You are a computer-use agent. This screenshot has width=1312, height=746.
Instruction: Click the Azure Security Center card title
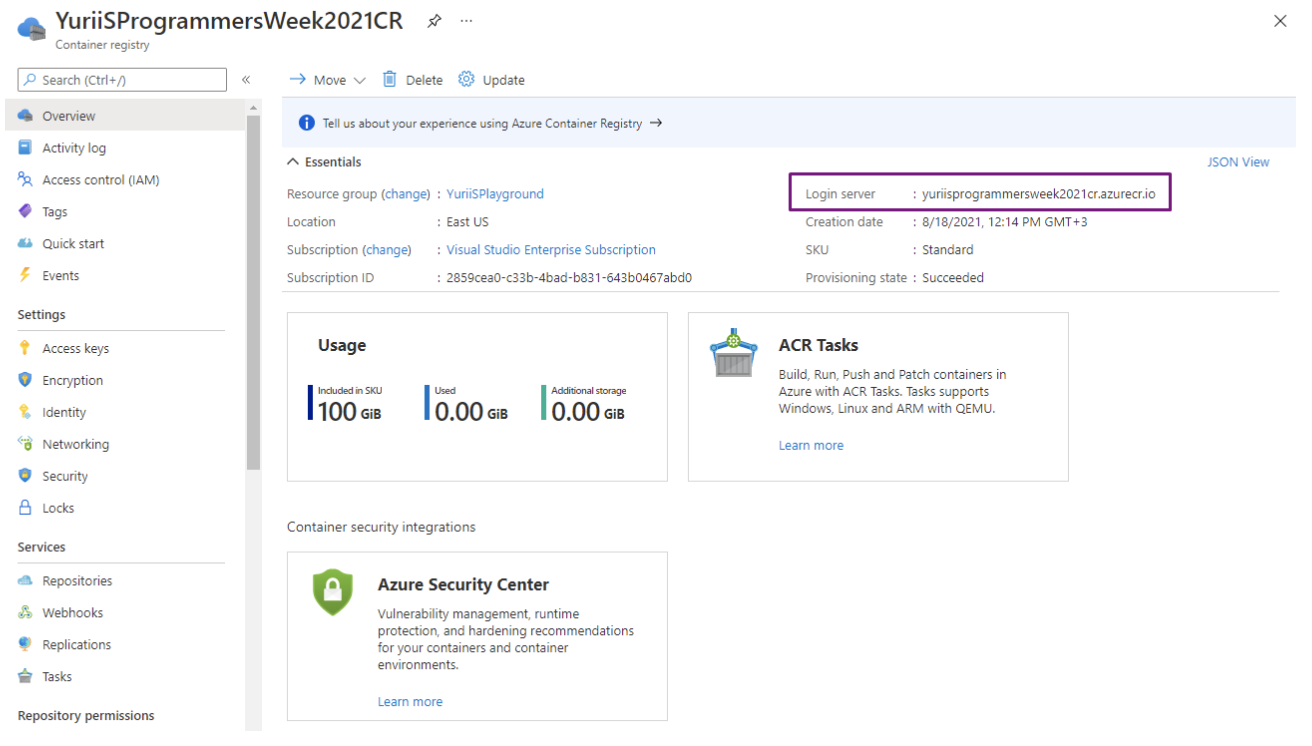[x=463, y=585]
